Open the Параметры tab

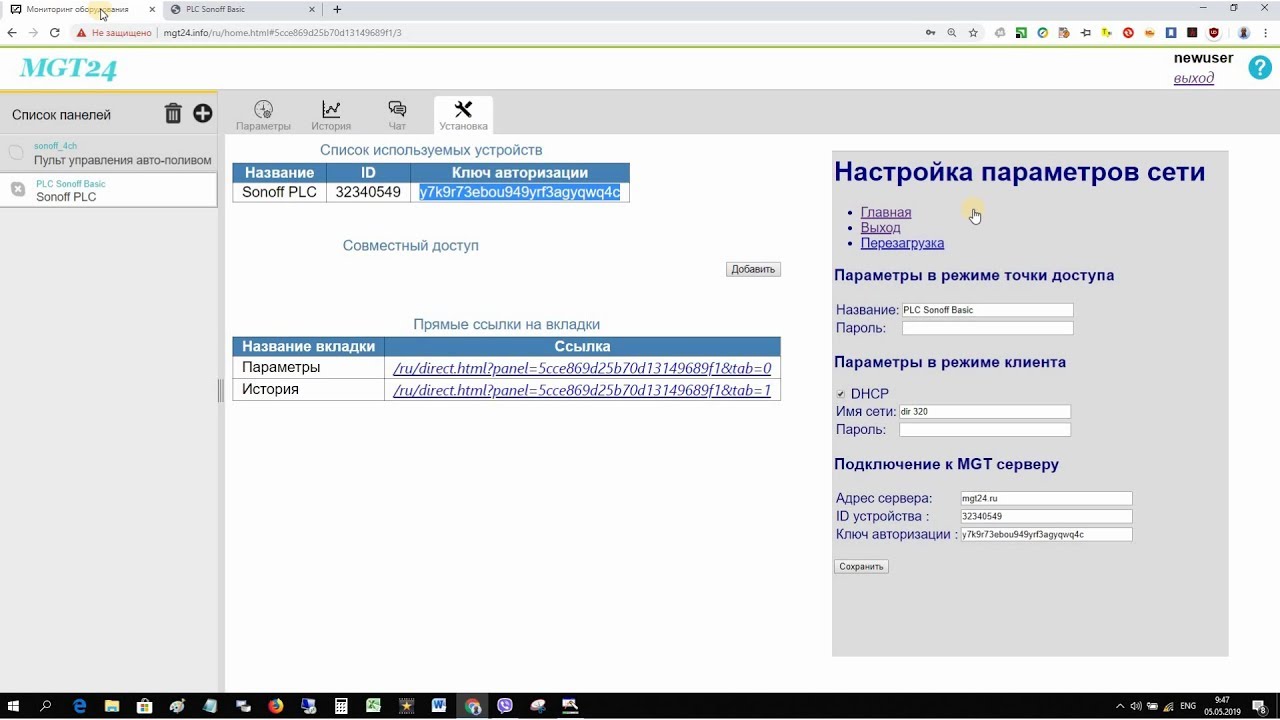263,116
